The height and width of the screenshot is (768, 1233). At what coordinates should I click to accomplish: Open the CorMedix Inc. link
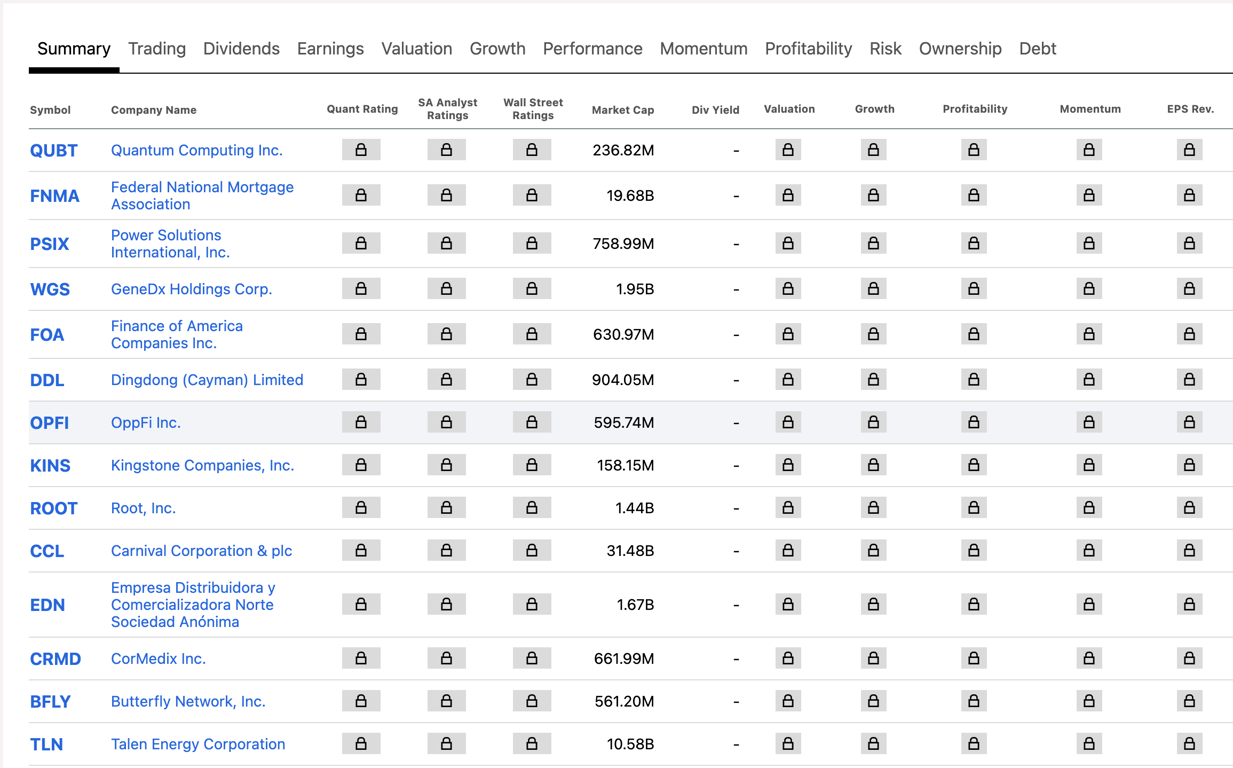coord(158,659)
